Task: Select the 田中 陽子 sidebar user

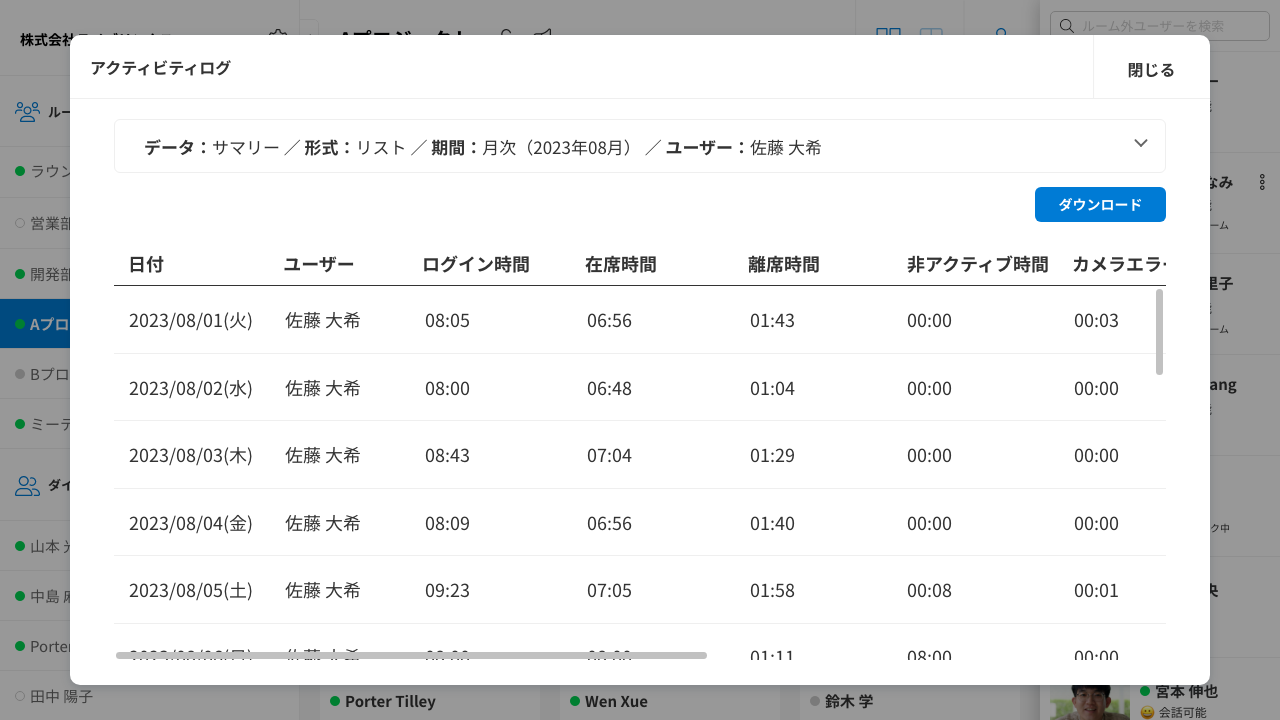Action: (x=62, y=696)
